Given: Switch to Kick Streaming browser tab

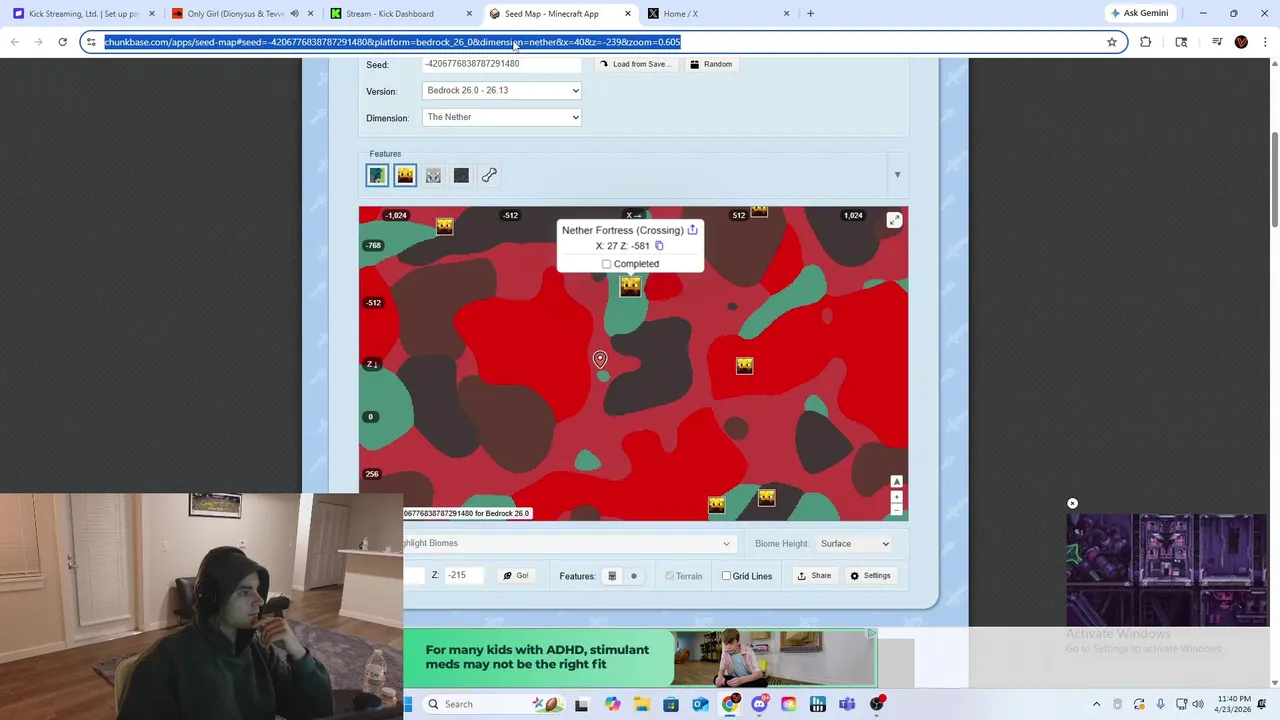Looking at the screenshot, I should pyautogui.click(x=84, y=14).
